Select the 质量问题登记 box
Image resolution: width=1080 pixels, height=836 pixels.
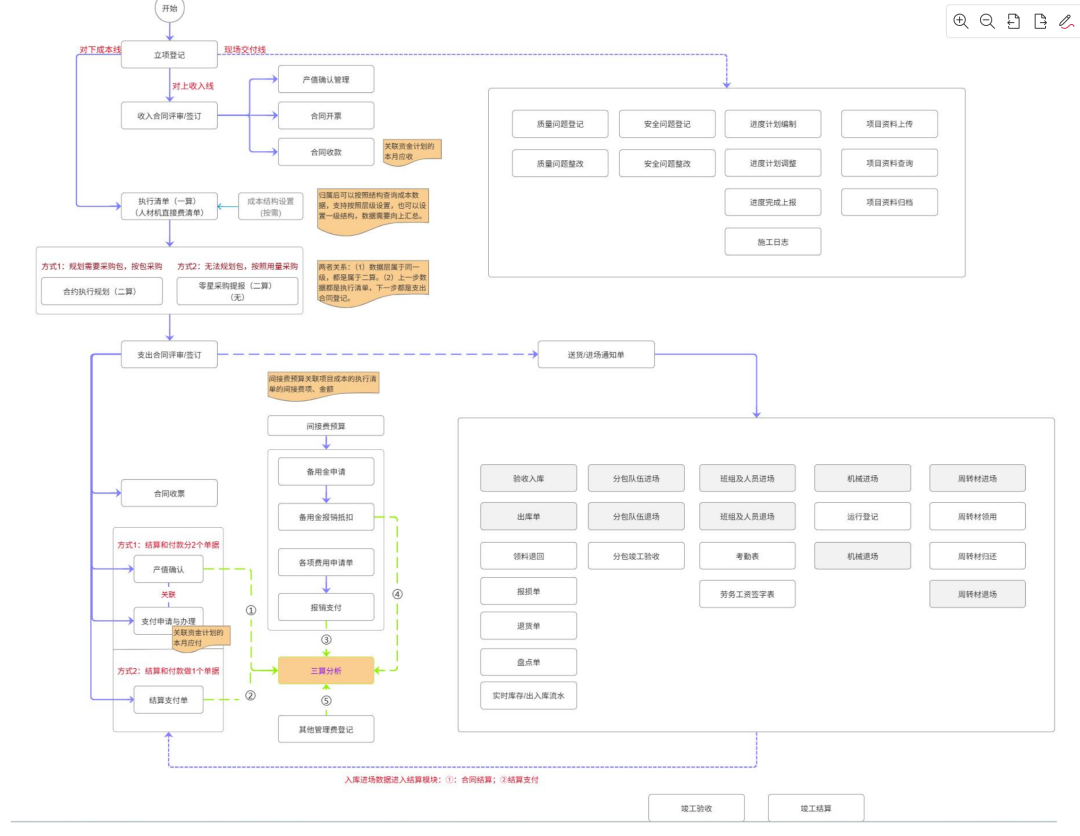[x=560, y=124]
